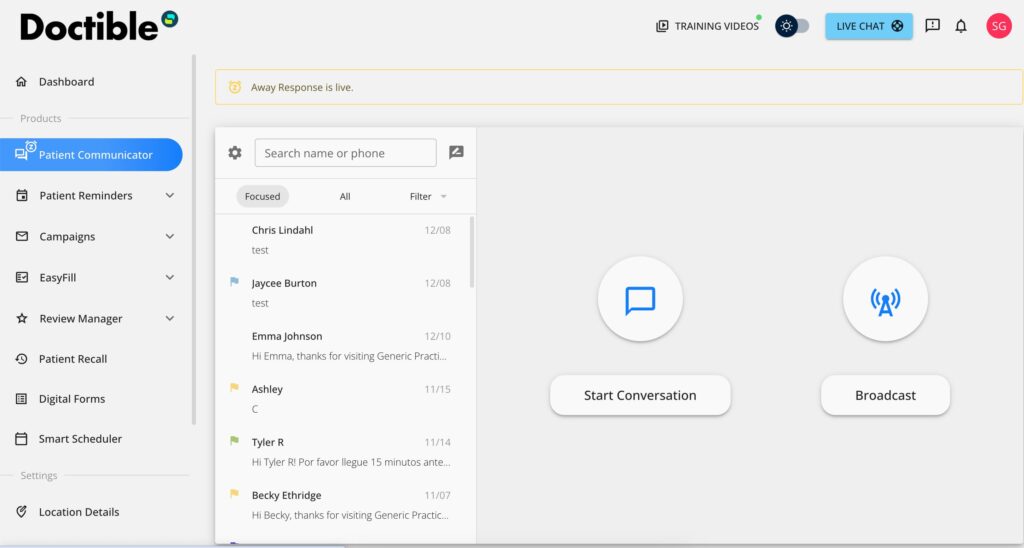The image size is (1024, 548).
Task: Open the EasyFill menu item
Action: (57, 278)
